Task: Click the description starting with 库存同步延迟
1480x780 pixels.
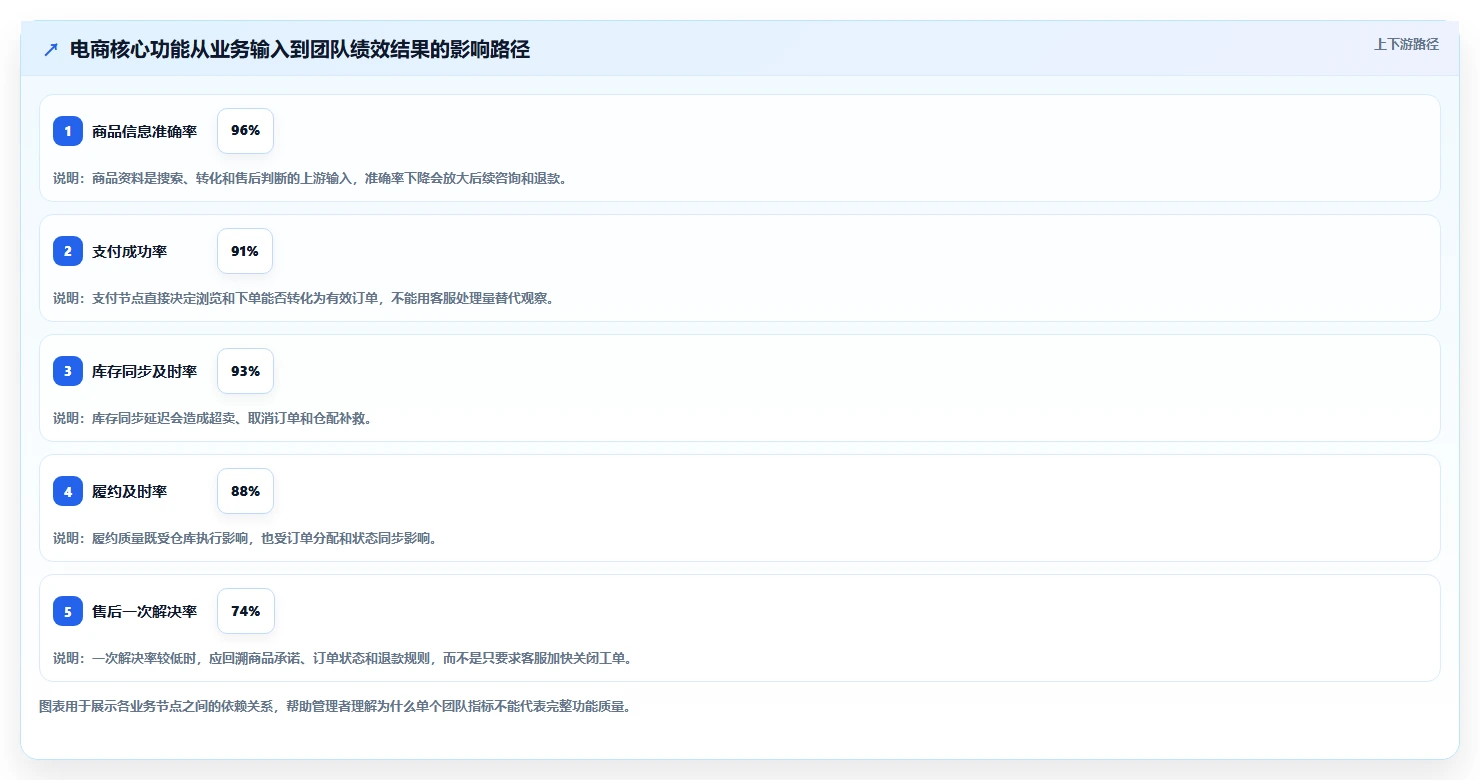Action: point(213,418)
